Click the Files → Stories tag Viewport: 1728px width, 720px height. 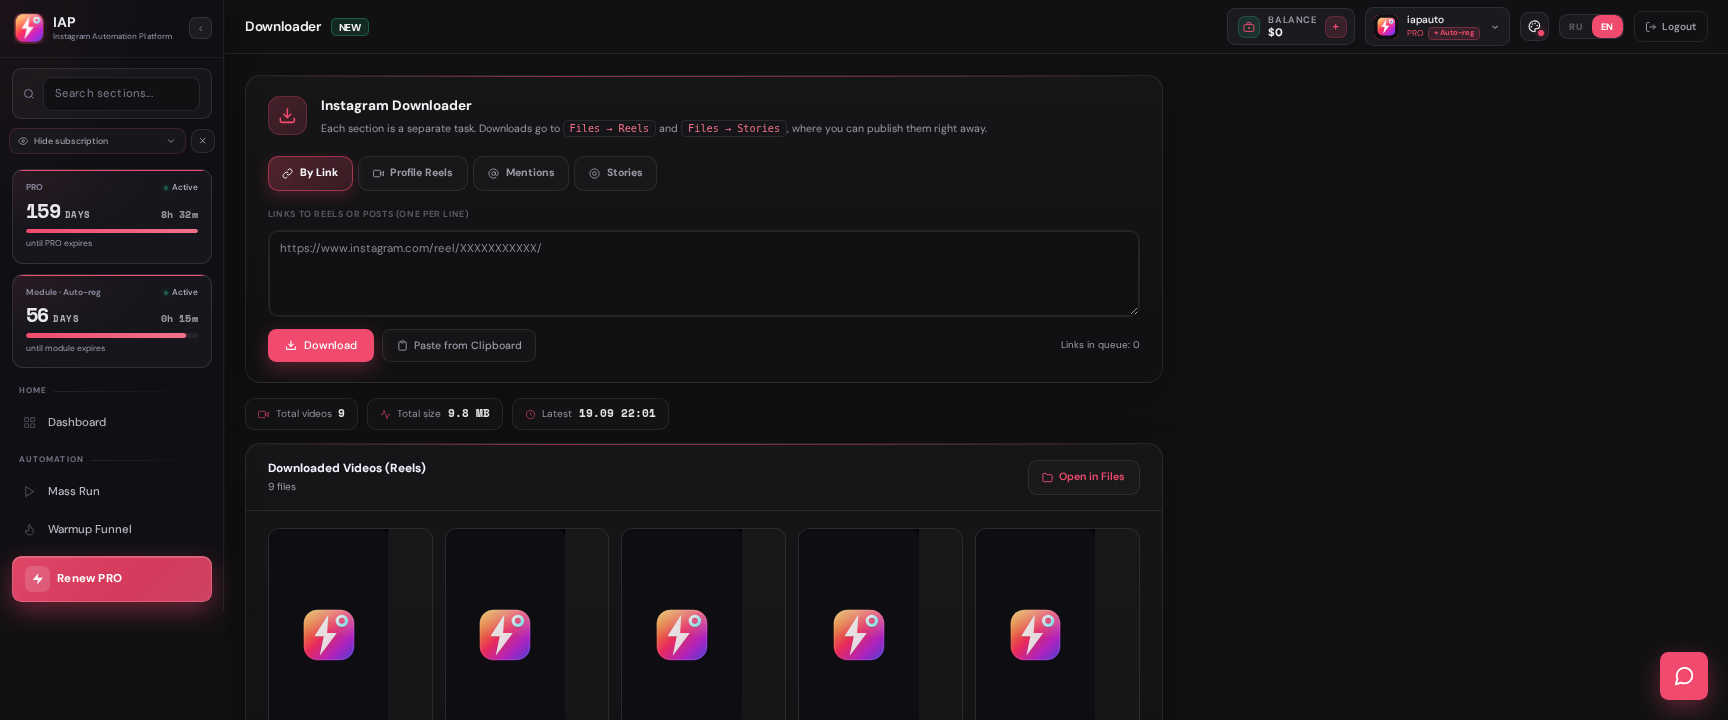tap(734, 128)
